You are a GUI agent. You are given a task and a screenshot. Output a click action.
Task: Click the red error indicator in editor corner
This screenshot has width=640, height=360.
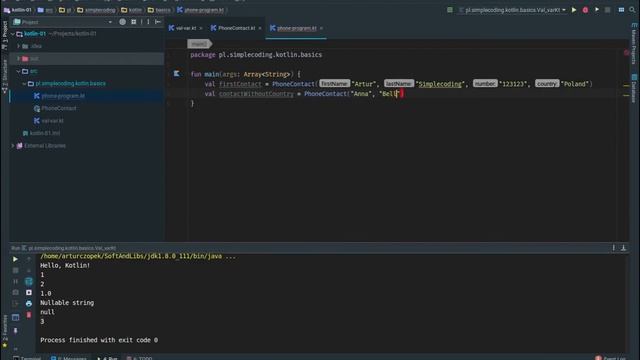tap(627, 53)
